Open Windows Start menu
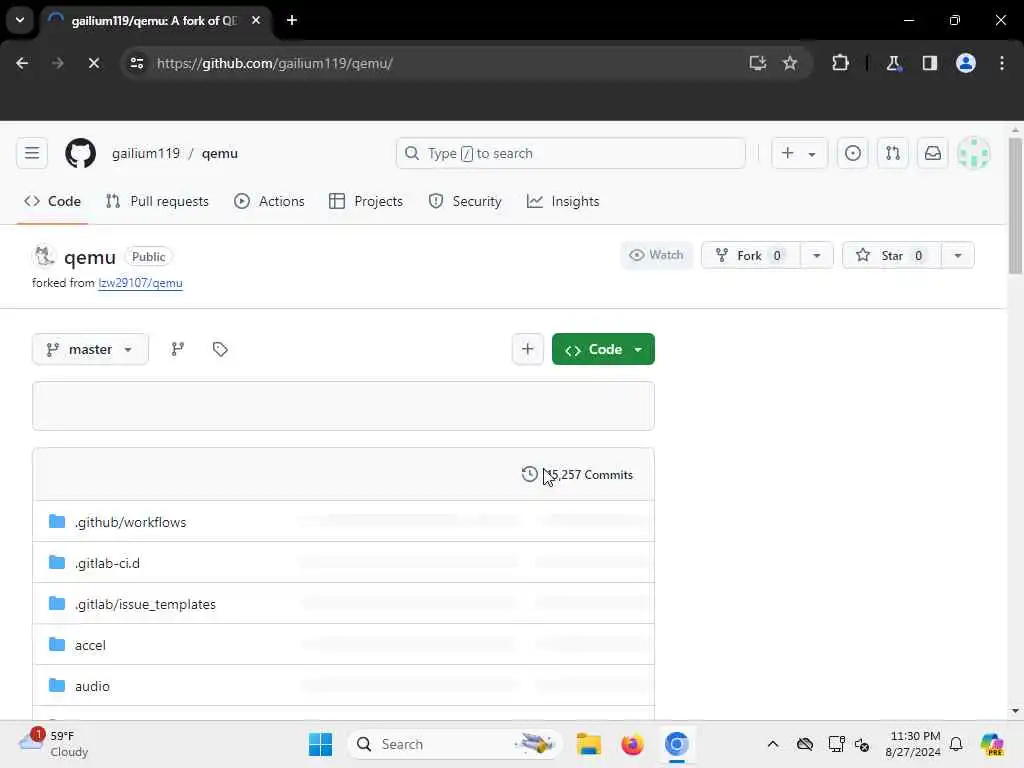1024x768 pixels. pos(320,744)
